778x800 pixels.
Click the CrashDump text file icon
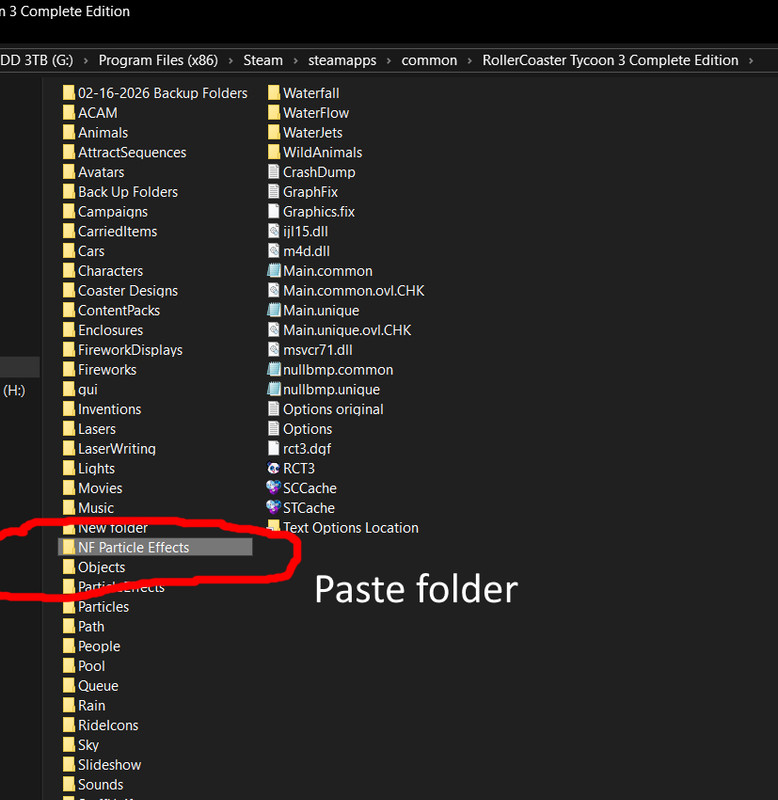[274, 171]
